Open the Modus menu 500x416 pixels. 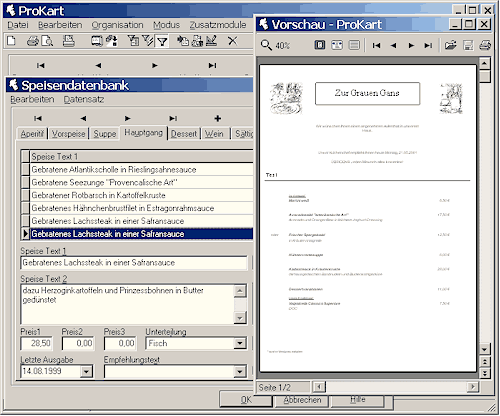click(x=166, y=25)
